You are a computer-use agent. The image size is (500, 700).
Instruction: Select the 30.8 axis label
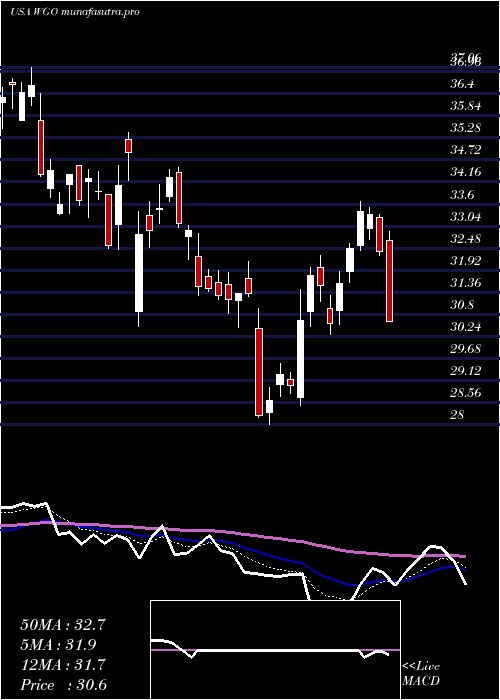coord(462,304)
